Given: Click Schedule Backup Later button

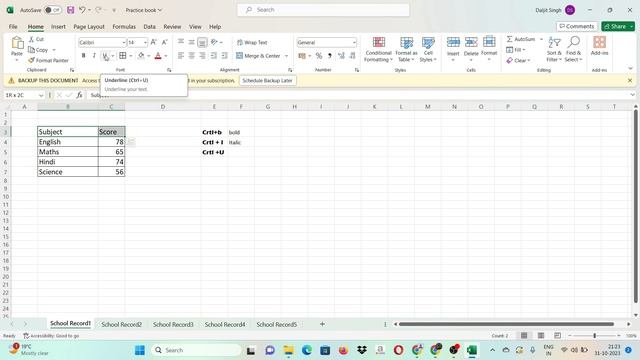Looking at the screenshot, I should (267, 80).
